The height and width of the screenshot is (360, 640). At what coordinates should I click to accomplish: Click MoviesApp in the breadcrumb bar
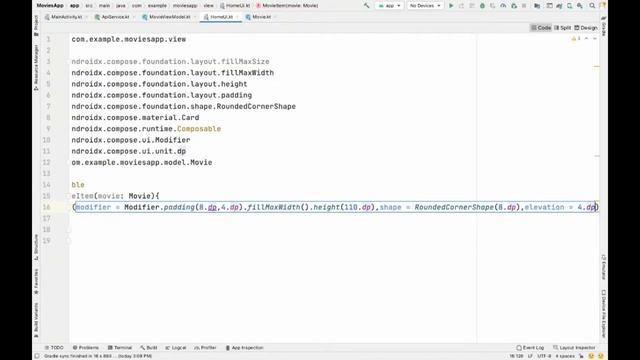[x=50, y=6]
